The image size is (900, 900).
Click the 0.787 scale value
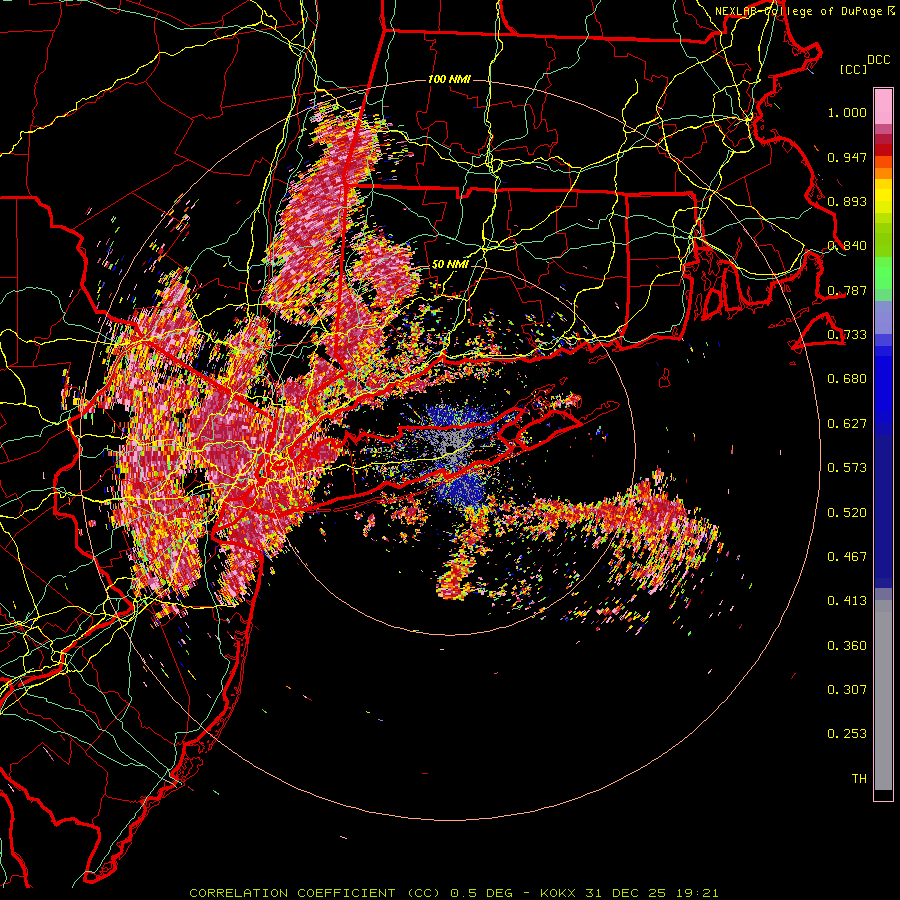click(x=847, y=290)
